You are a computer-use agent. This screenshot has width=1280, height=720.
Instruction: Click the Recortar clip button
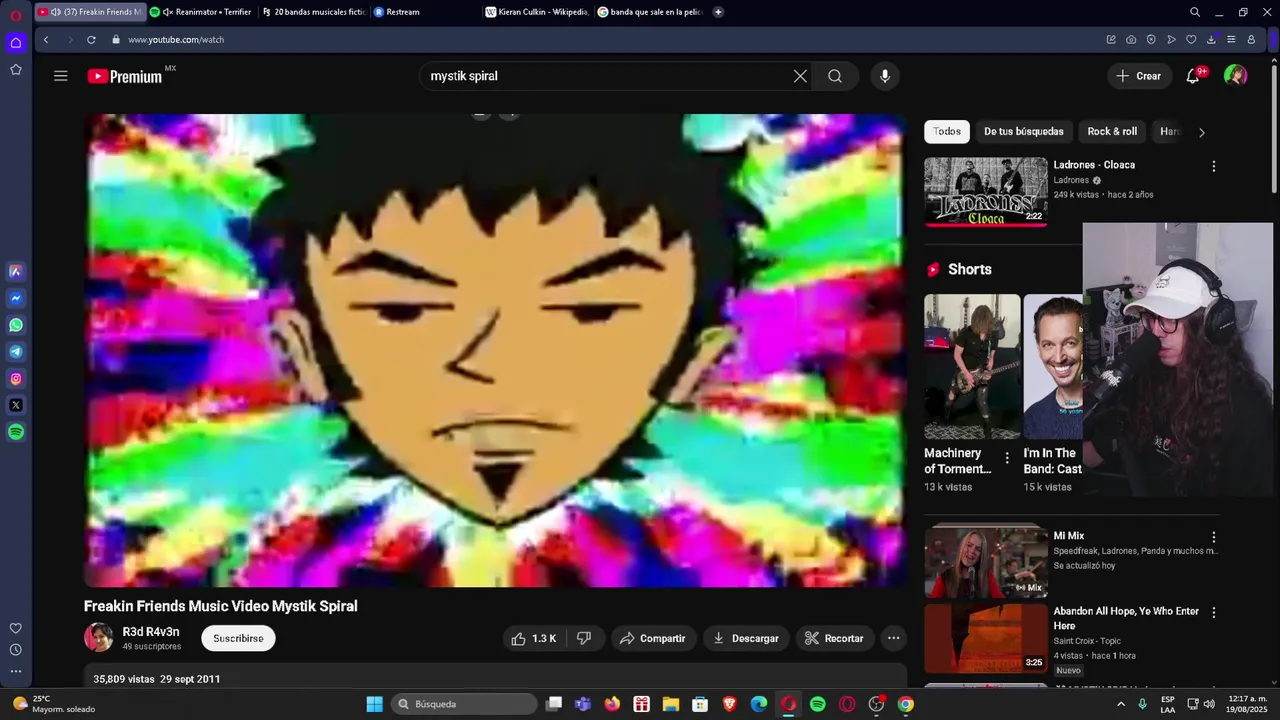click(835, 638)
